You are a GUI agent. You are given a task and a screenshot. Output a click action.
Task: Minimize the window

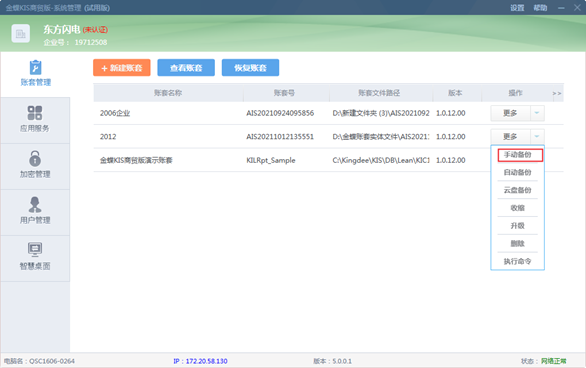(x=561, y=8)
